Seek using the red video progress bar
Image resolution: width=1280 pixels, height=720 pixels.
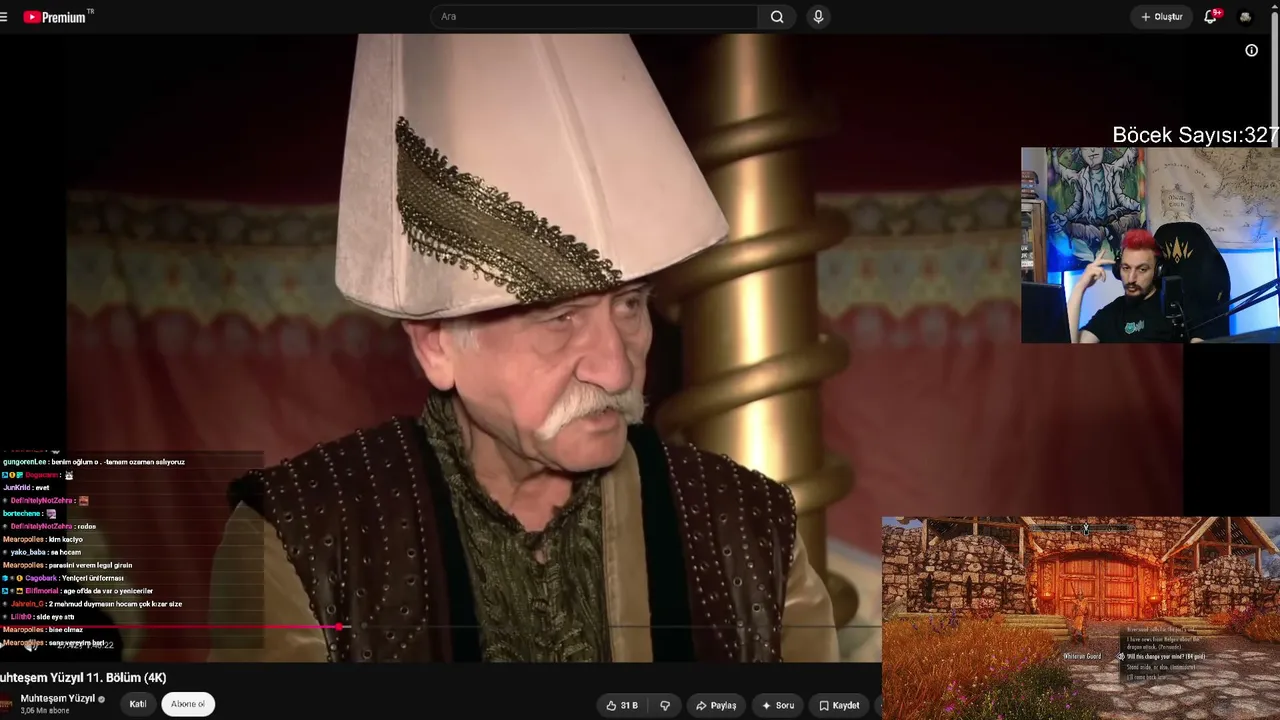(x=440, y=627)
